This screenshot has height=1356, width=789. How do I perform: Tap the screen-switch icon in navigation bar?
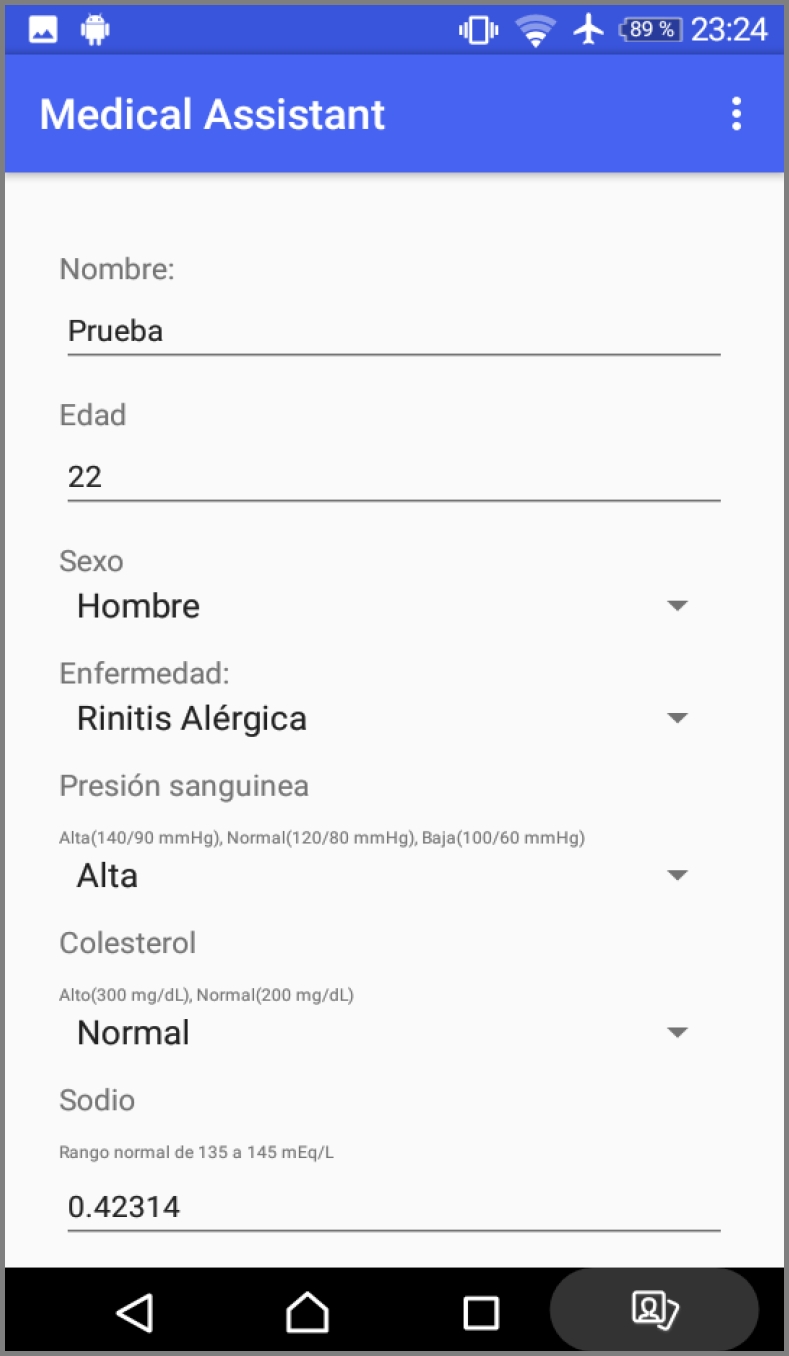pyautogui.click(x=654, y=1309)
